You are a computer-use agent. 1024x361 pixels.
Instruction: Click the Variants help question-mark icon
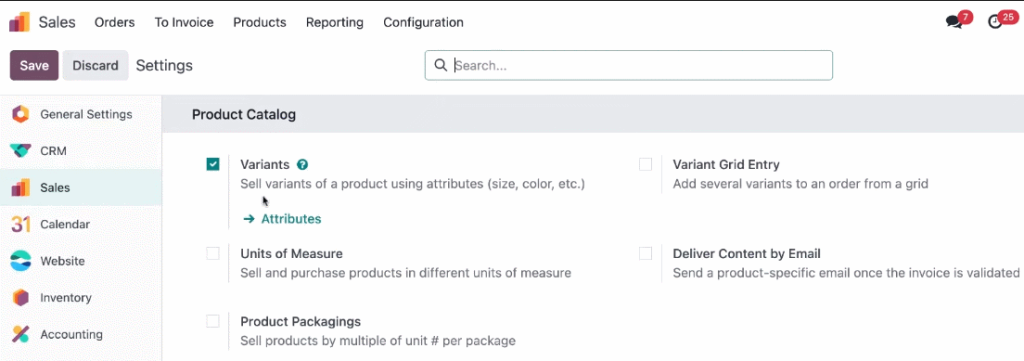pyautogui.click(x=302, y=165)
